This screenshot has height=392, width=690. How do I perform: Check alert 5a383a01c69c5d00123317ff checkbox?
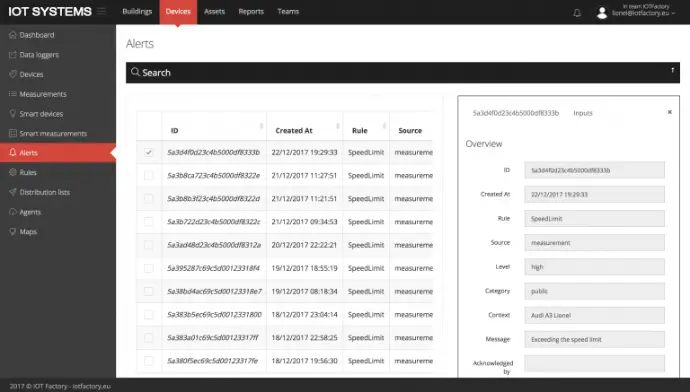point(149,338)
